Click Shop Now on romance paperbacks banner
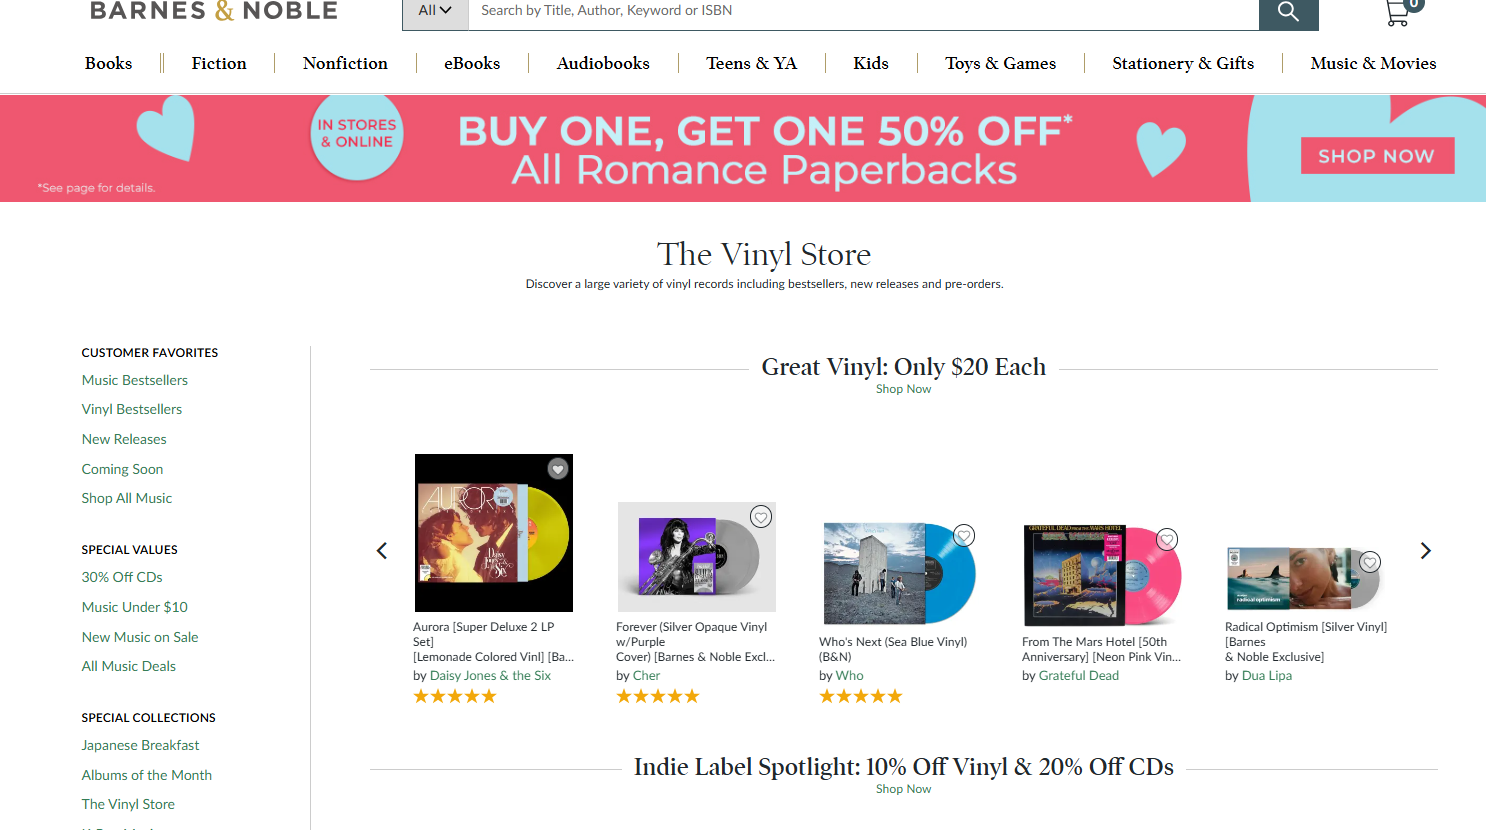This screenshot has height=830, width=1486. 1376,156
